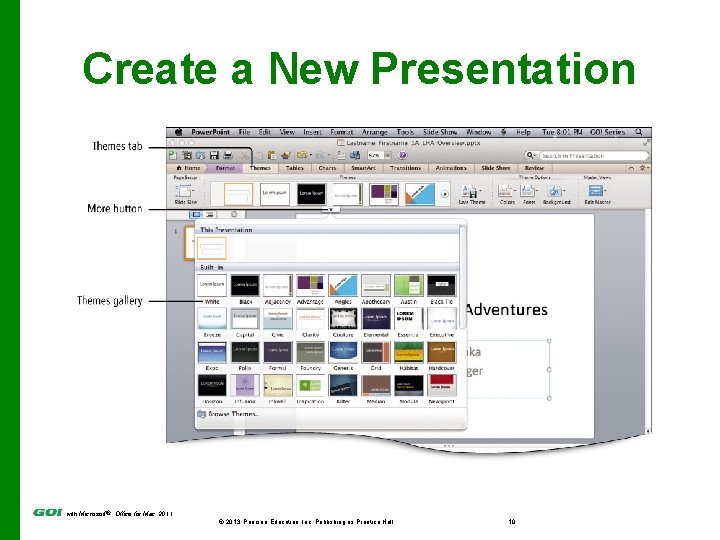Open the zoom percentage dropdown
Viewport: 720px width, 540px height.
tap(388, 156)
